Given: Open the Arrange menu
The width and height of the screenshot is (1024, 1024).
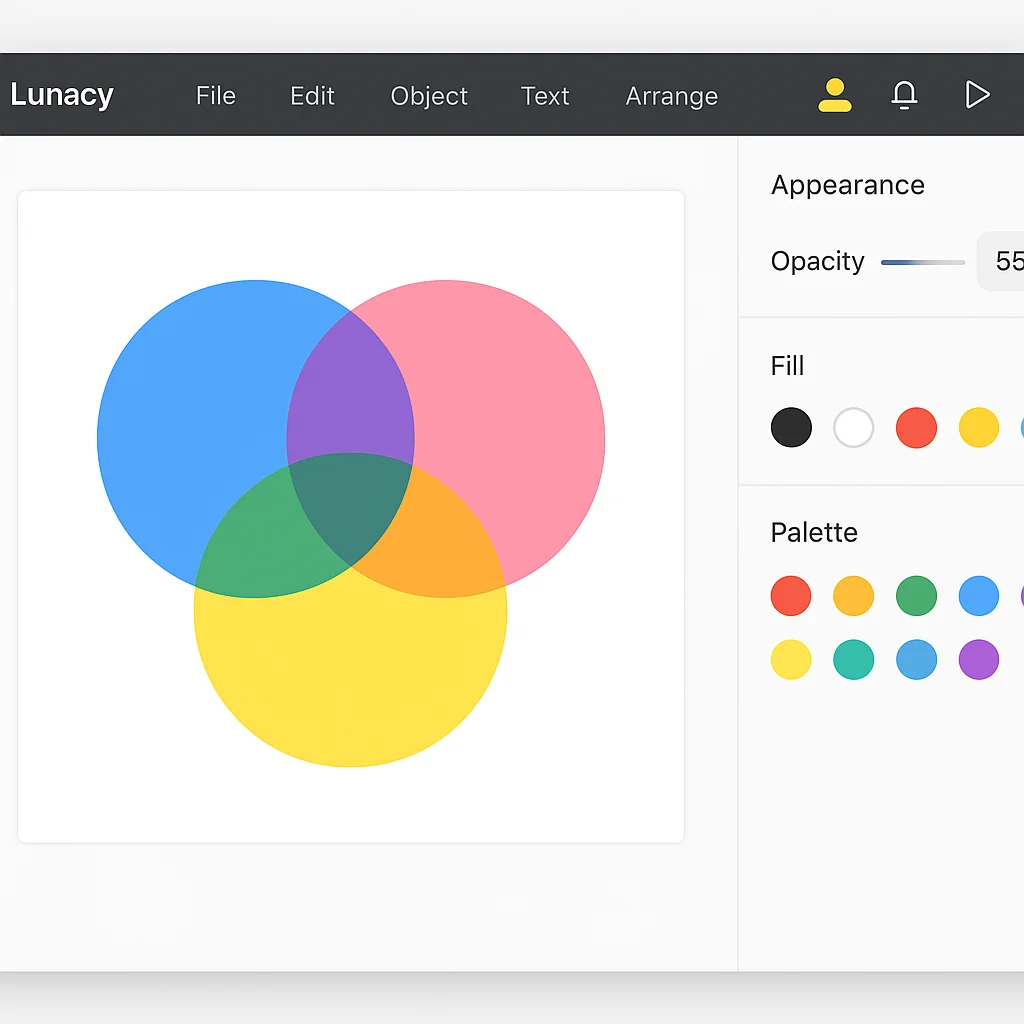Looking at the screenshot, I should click(x=671, y=96).
